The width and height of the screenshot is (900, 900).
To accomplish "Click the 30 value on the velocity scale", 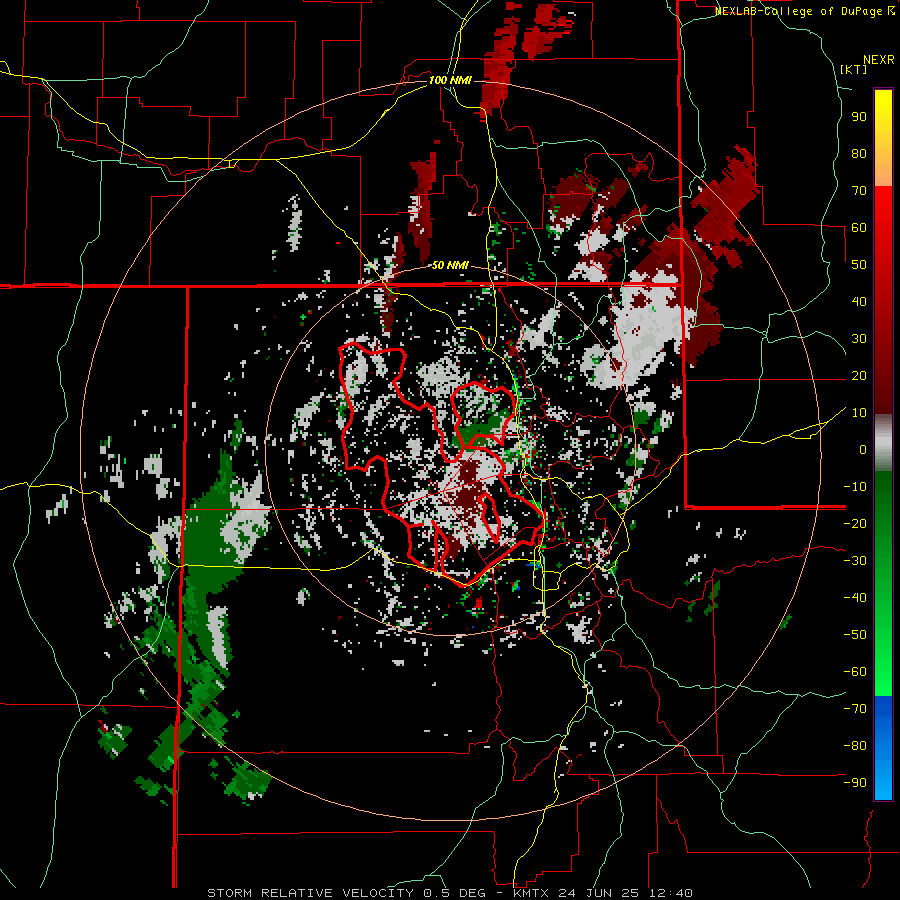I will 859,339.
